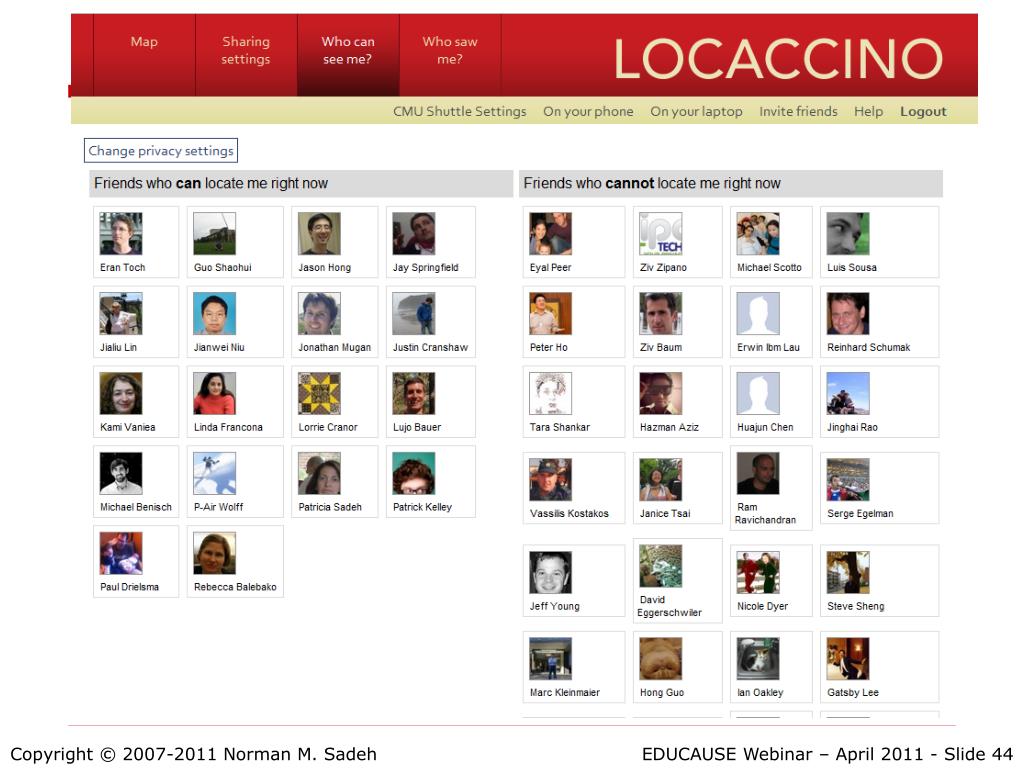
Task: Open CMU Shuttle Settings
Action: pyautogui.click(x=459, y=112)
